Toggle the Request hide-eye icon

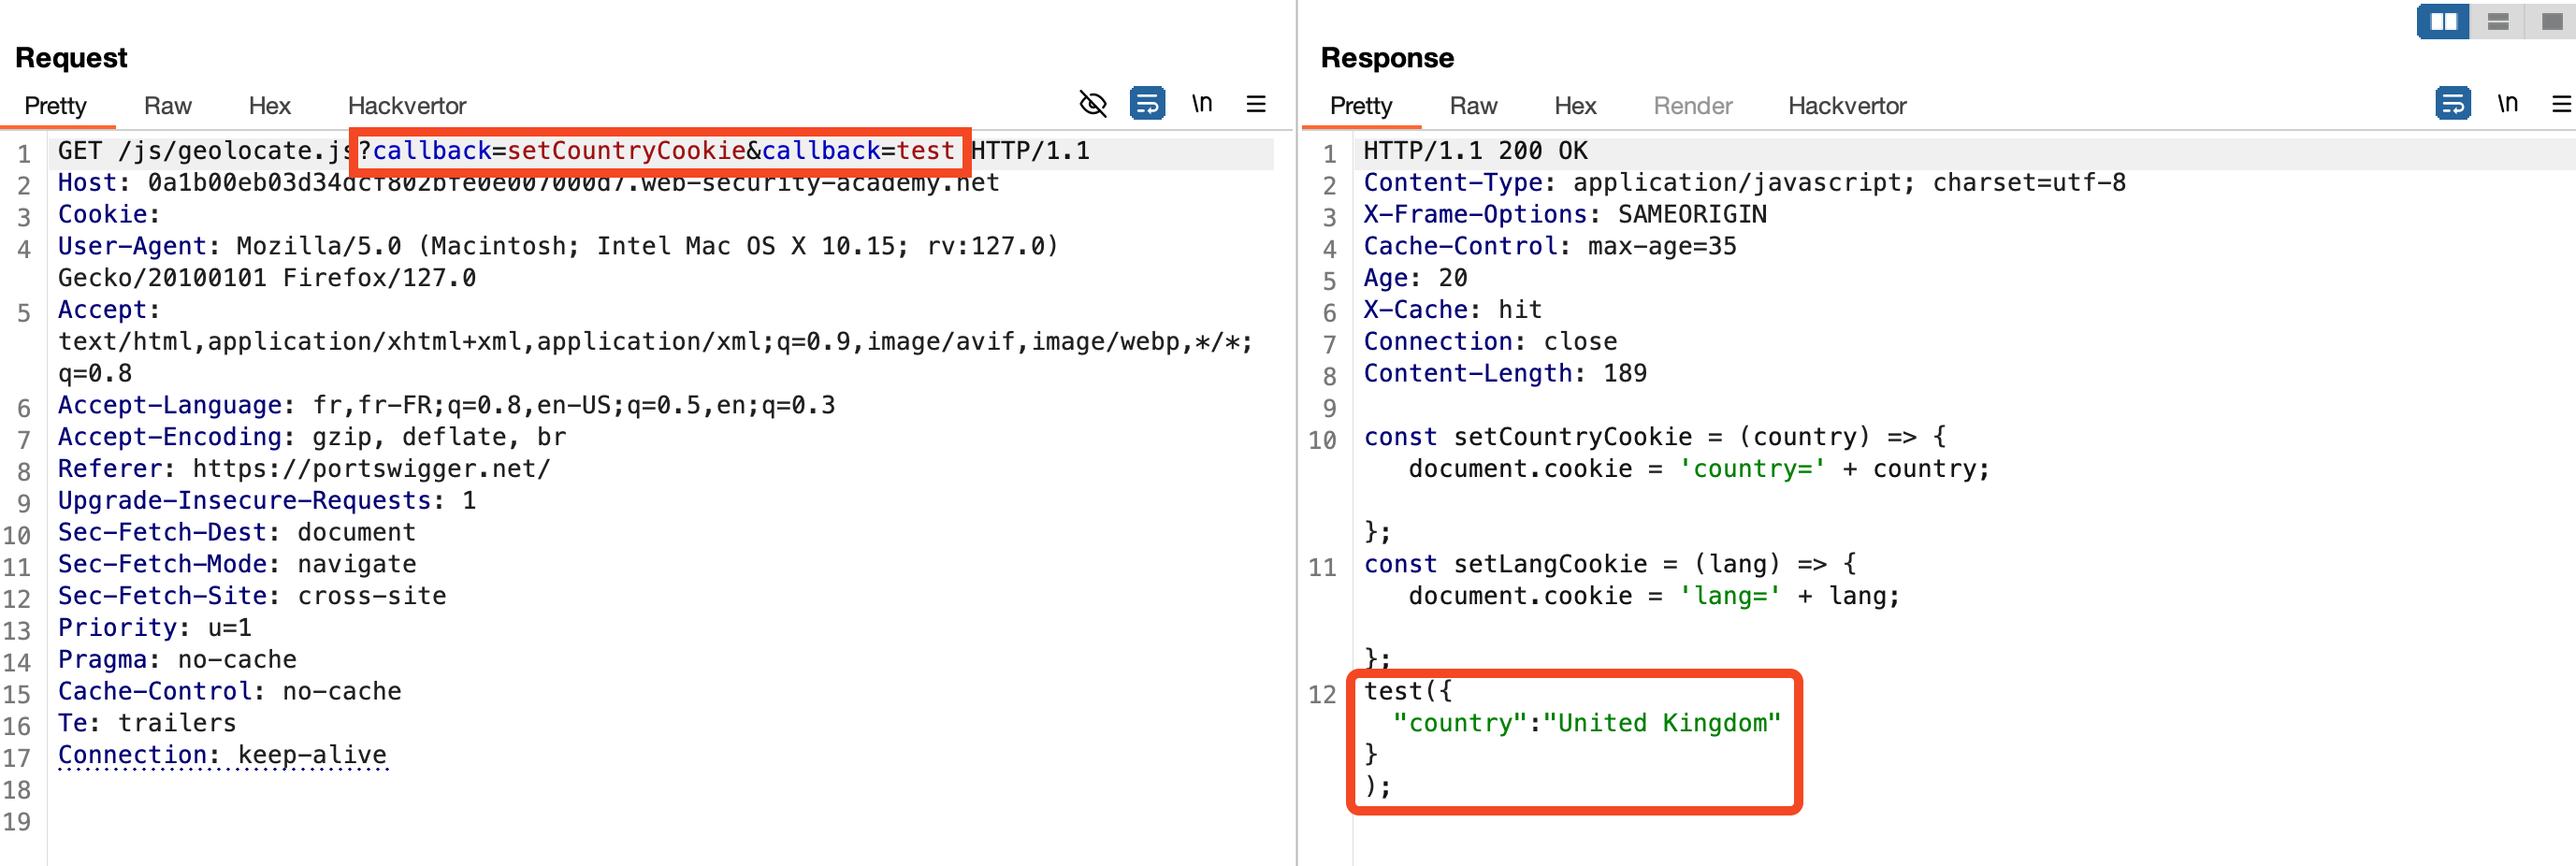point(1092,104)
